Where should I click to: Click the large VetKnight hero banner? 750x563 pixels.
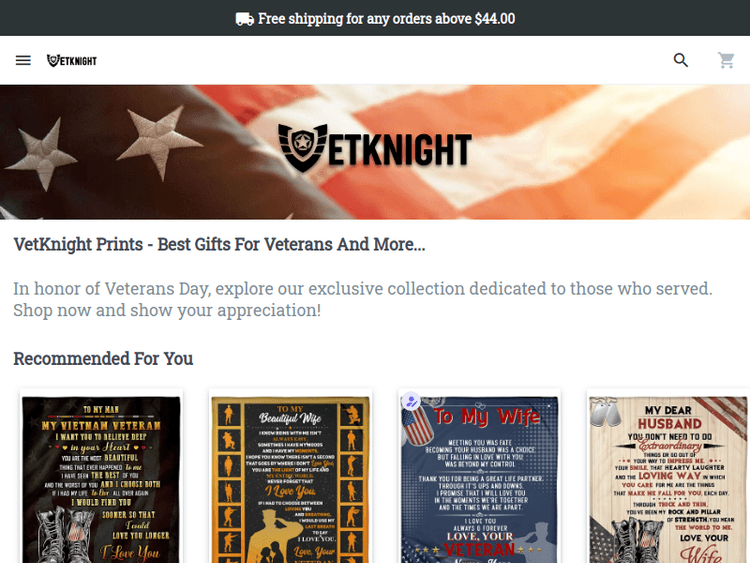375,152
